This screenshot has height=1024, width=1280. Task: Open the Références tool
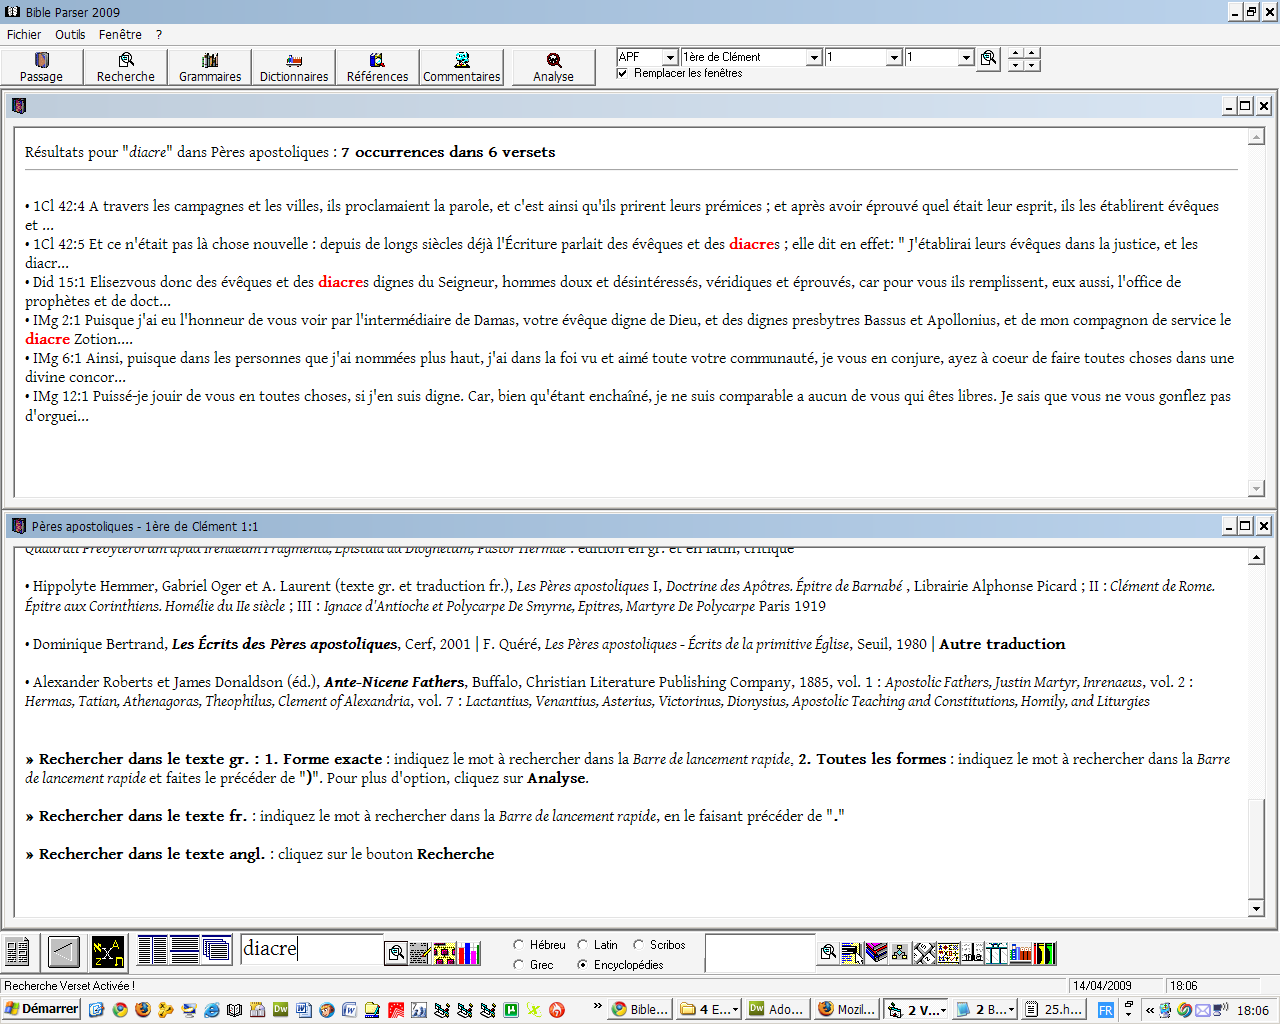click(378, 67)
